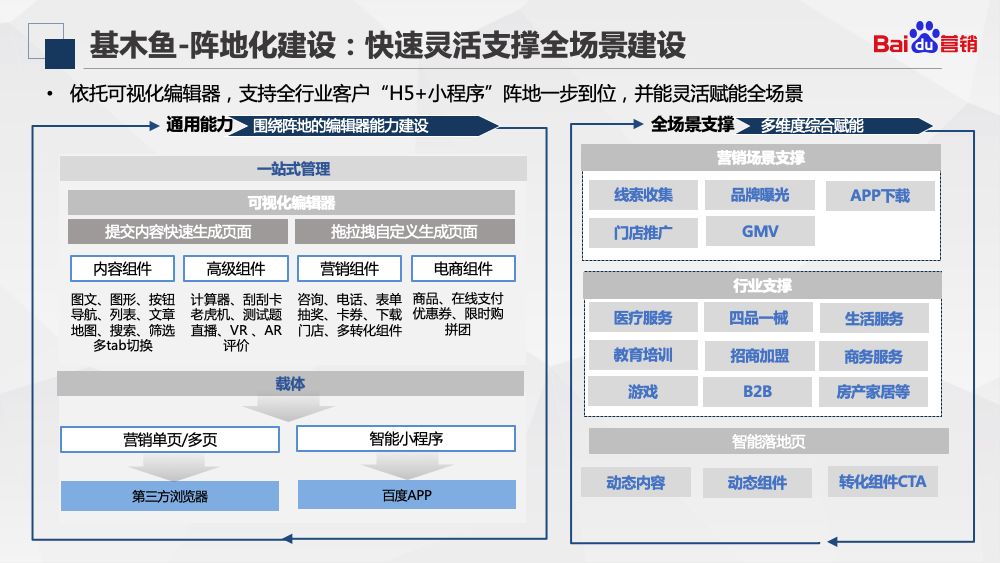Image resolution: width=1000 pixels, height=563 pixels.
Task: Select the 动态组件 tile
Action: [757, 483]
